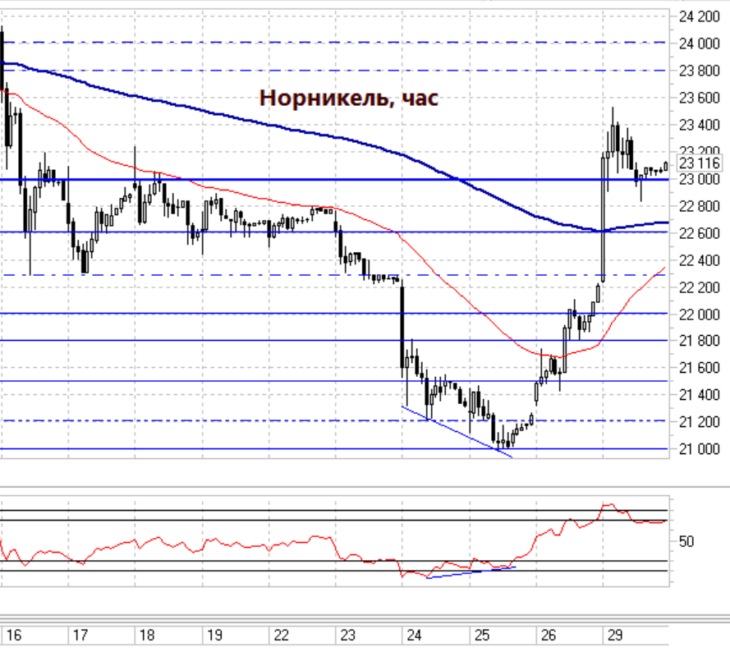
Task: Click the 21 600 price axis label
Action: coord(699,368)
